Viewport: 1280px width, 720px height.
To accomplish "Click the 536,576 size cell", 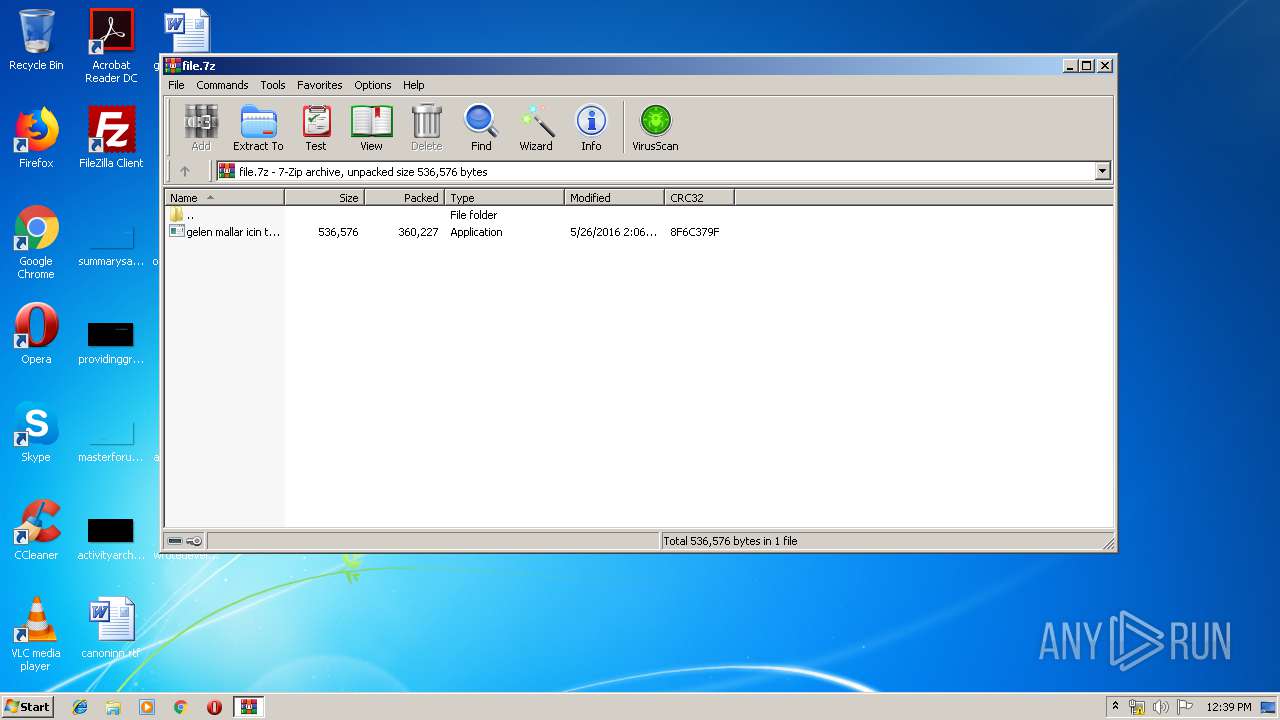I will (338, 232).
